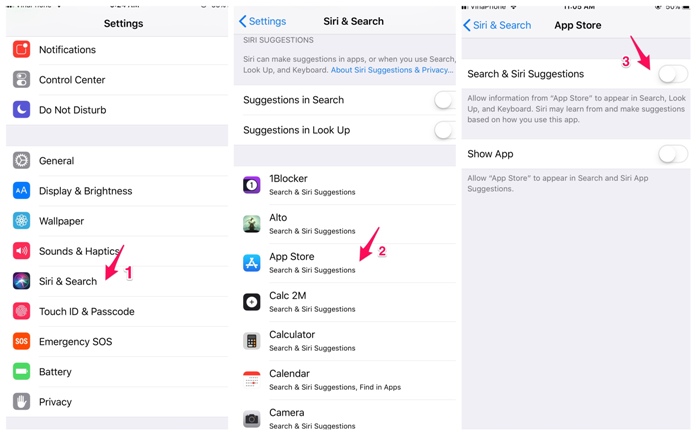Viewport: 696px width, 435px height.
Task: Tap the App Store app icon
Action: coord(252,263)
